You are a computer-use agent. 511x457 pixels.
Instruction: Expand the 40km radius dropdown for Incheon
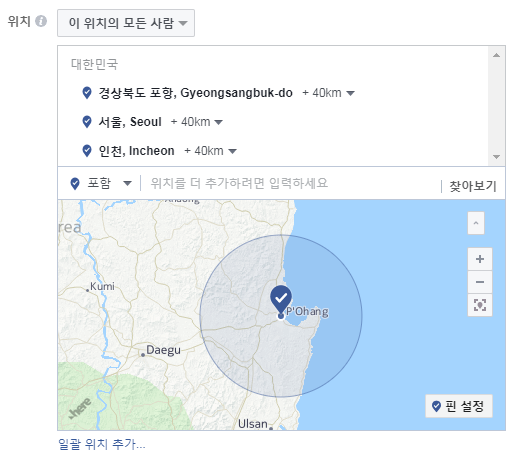pos(210,151)
